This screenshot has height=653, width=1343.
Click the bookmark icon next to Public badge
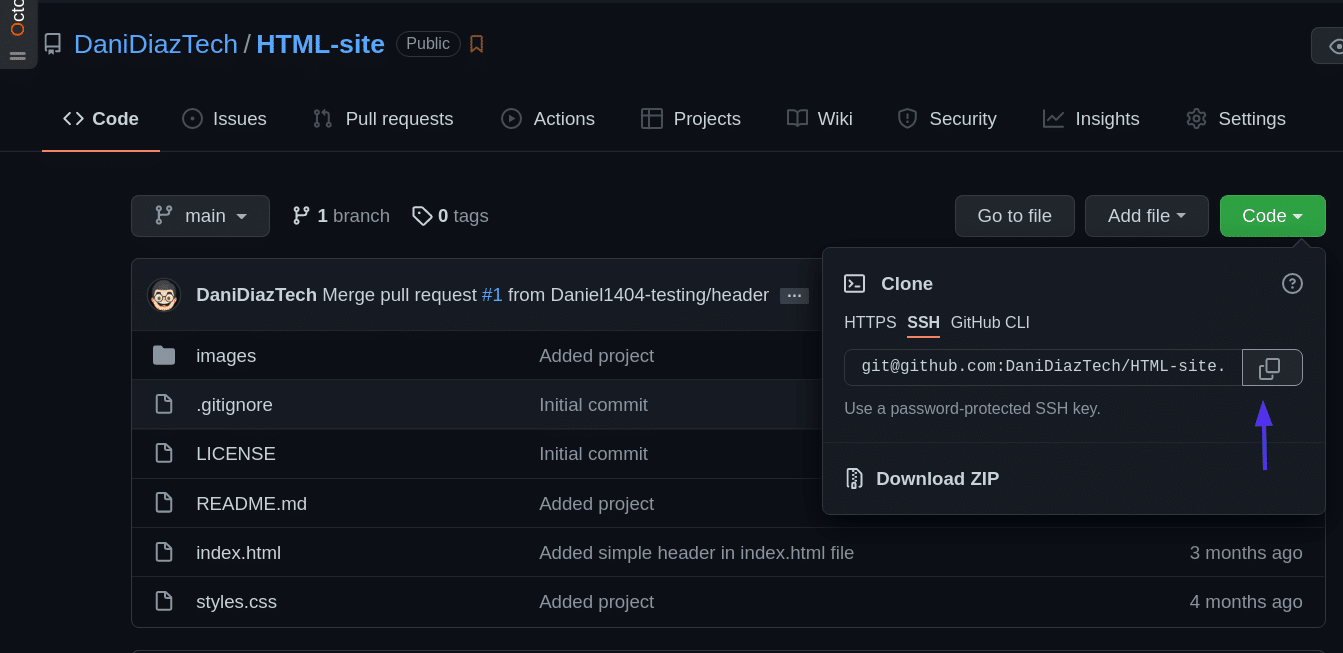pyautogui.click(x=476, y=43)
